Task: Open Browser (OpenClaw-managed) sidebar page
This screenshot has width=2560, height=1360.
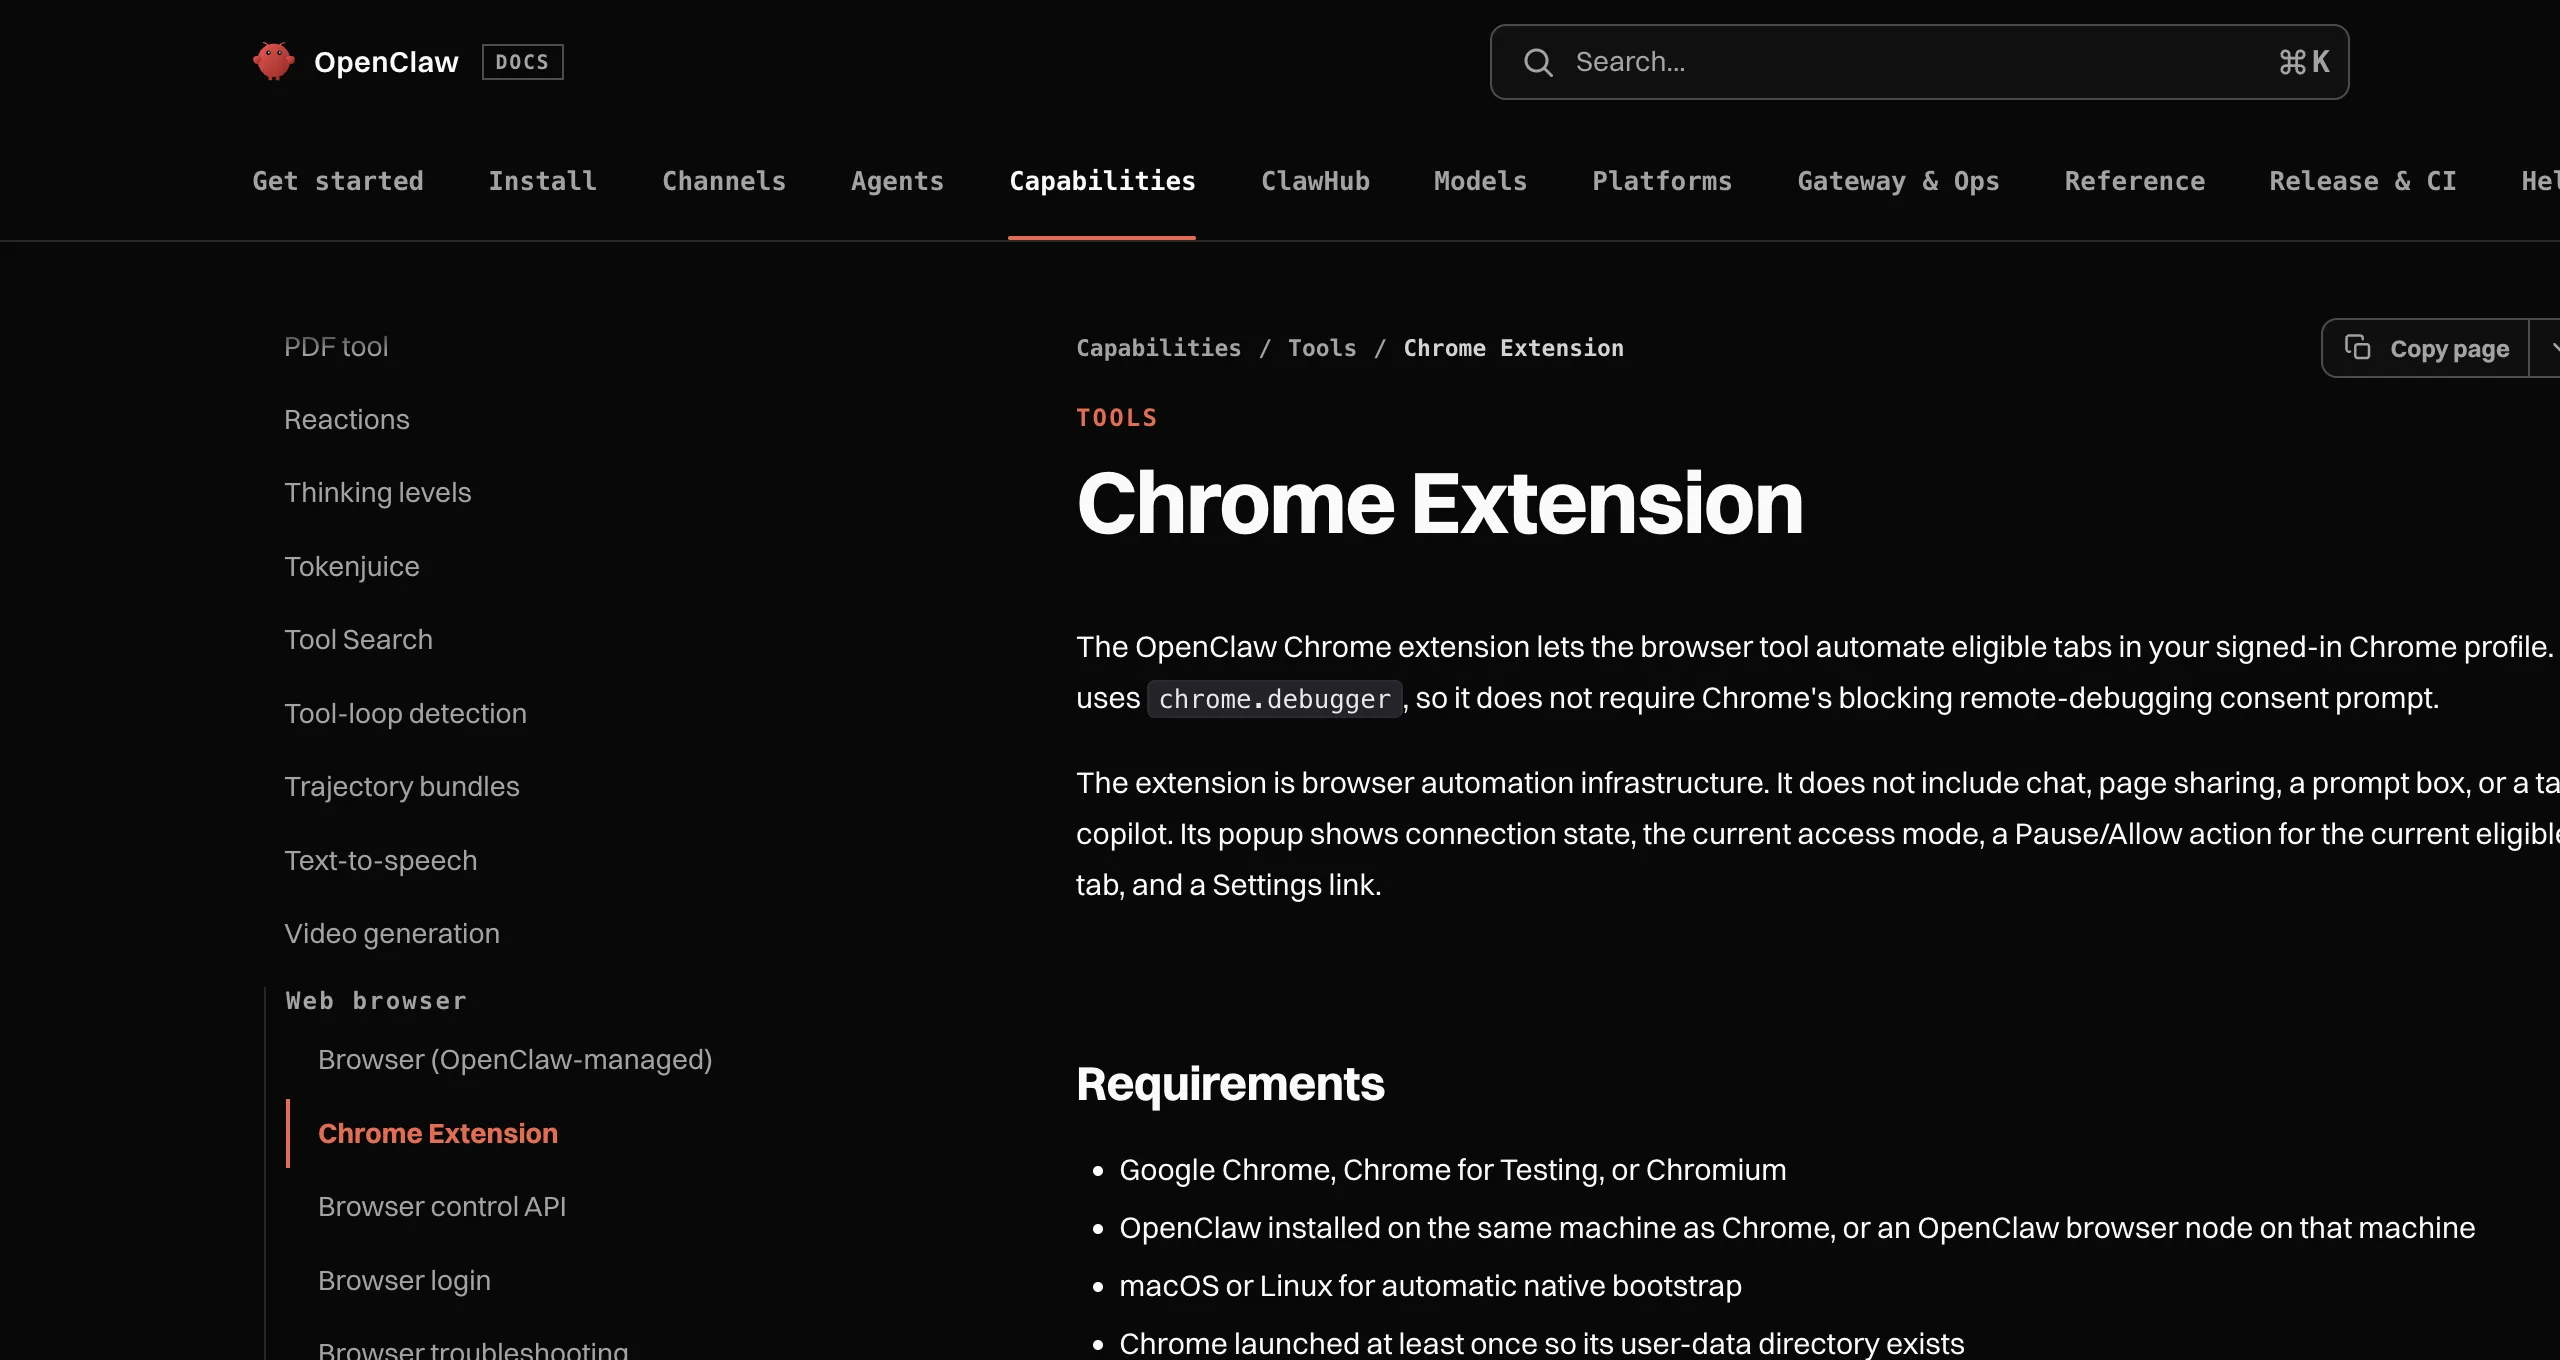Action: [515, 1060]
